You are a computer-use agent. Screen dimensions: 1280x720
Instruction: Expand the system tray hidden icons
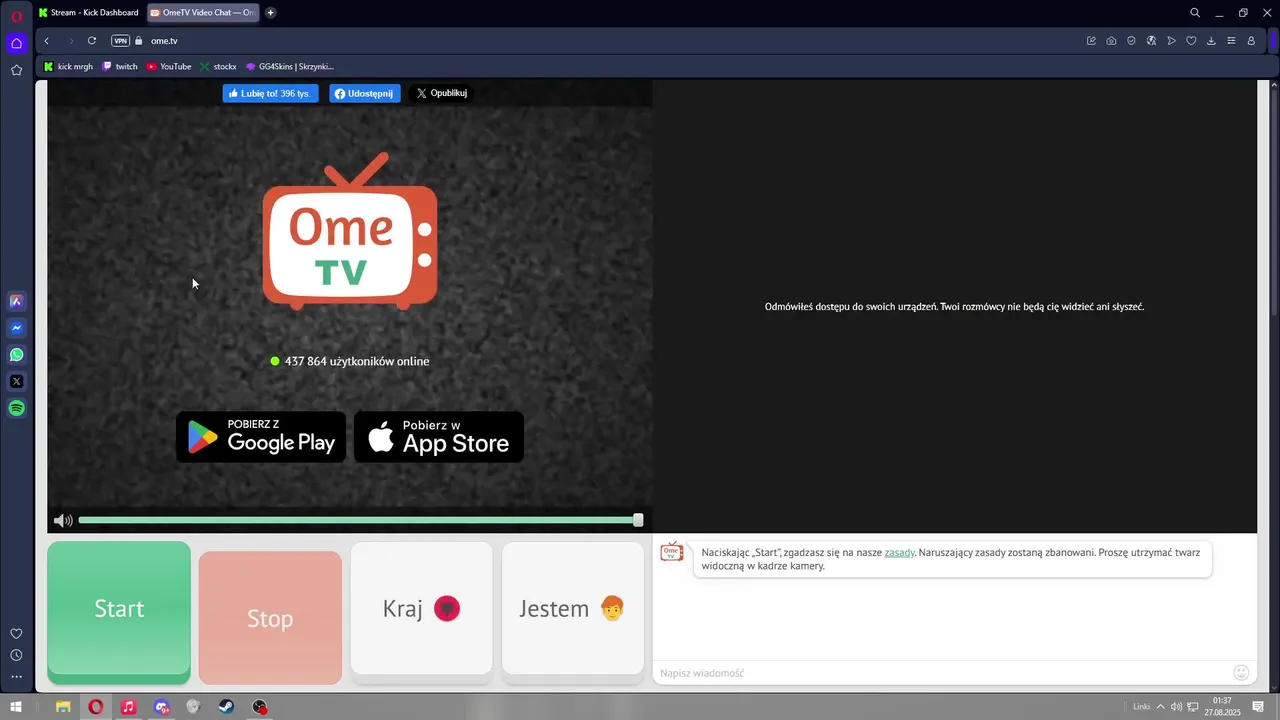[1160, 707]
